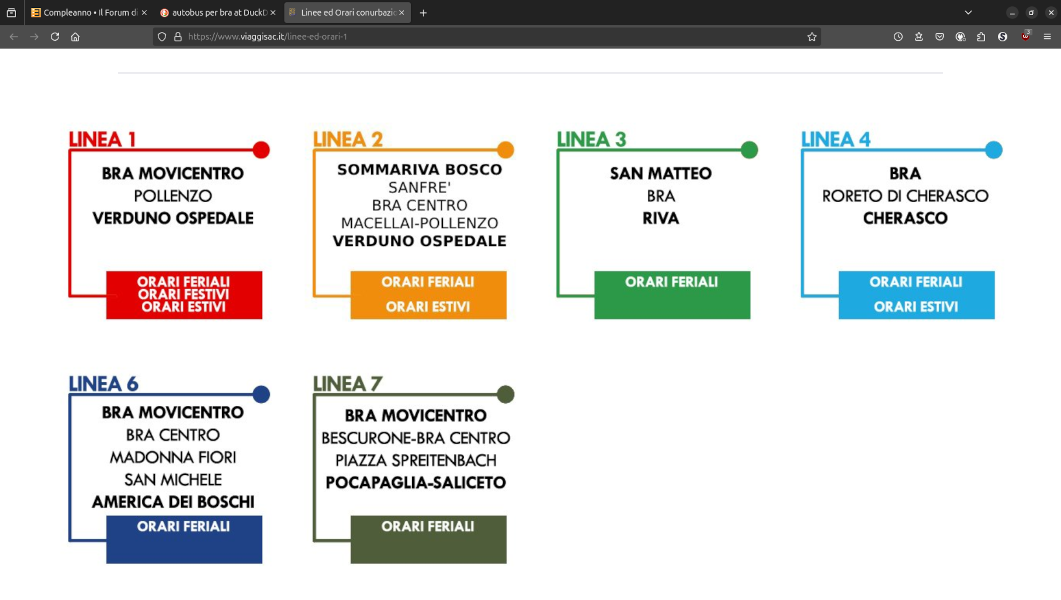The height and width of the screenshot is (600, 1061).
Task: Bookmark this page with the star icon
Action: tap(812, 36)
